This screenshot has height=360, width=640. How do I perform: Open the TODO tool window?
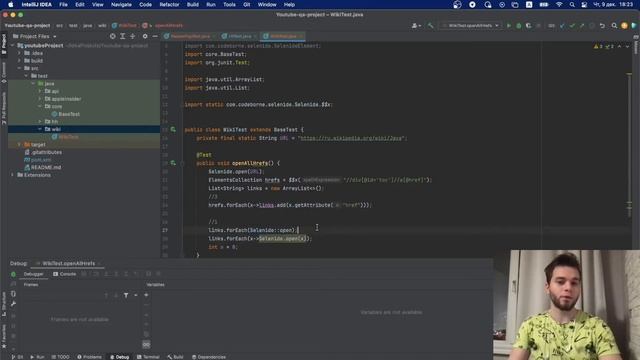pos(60,357)
